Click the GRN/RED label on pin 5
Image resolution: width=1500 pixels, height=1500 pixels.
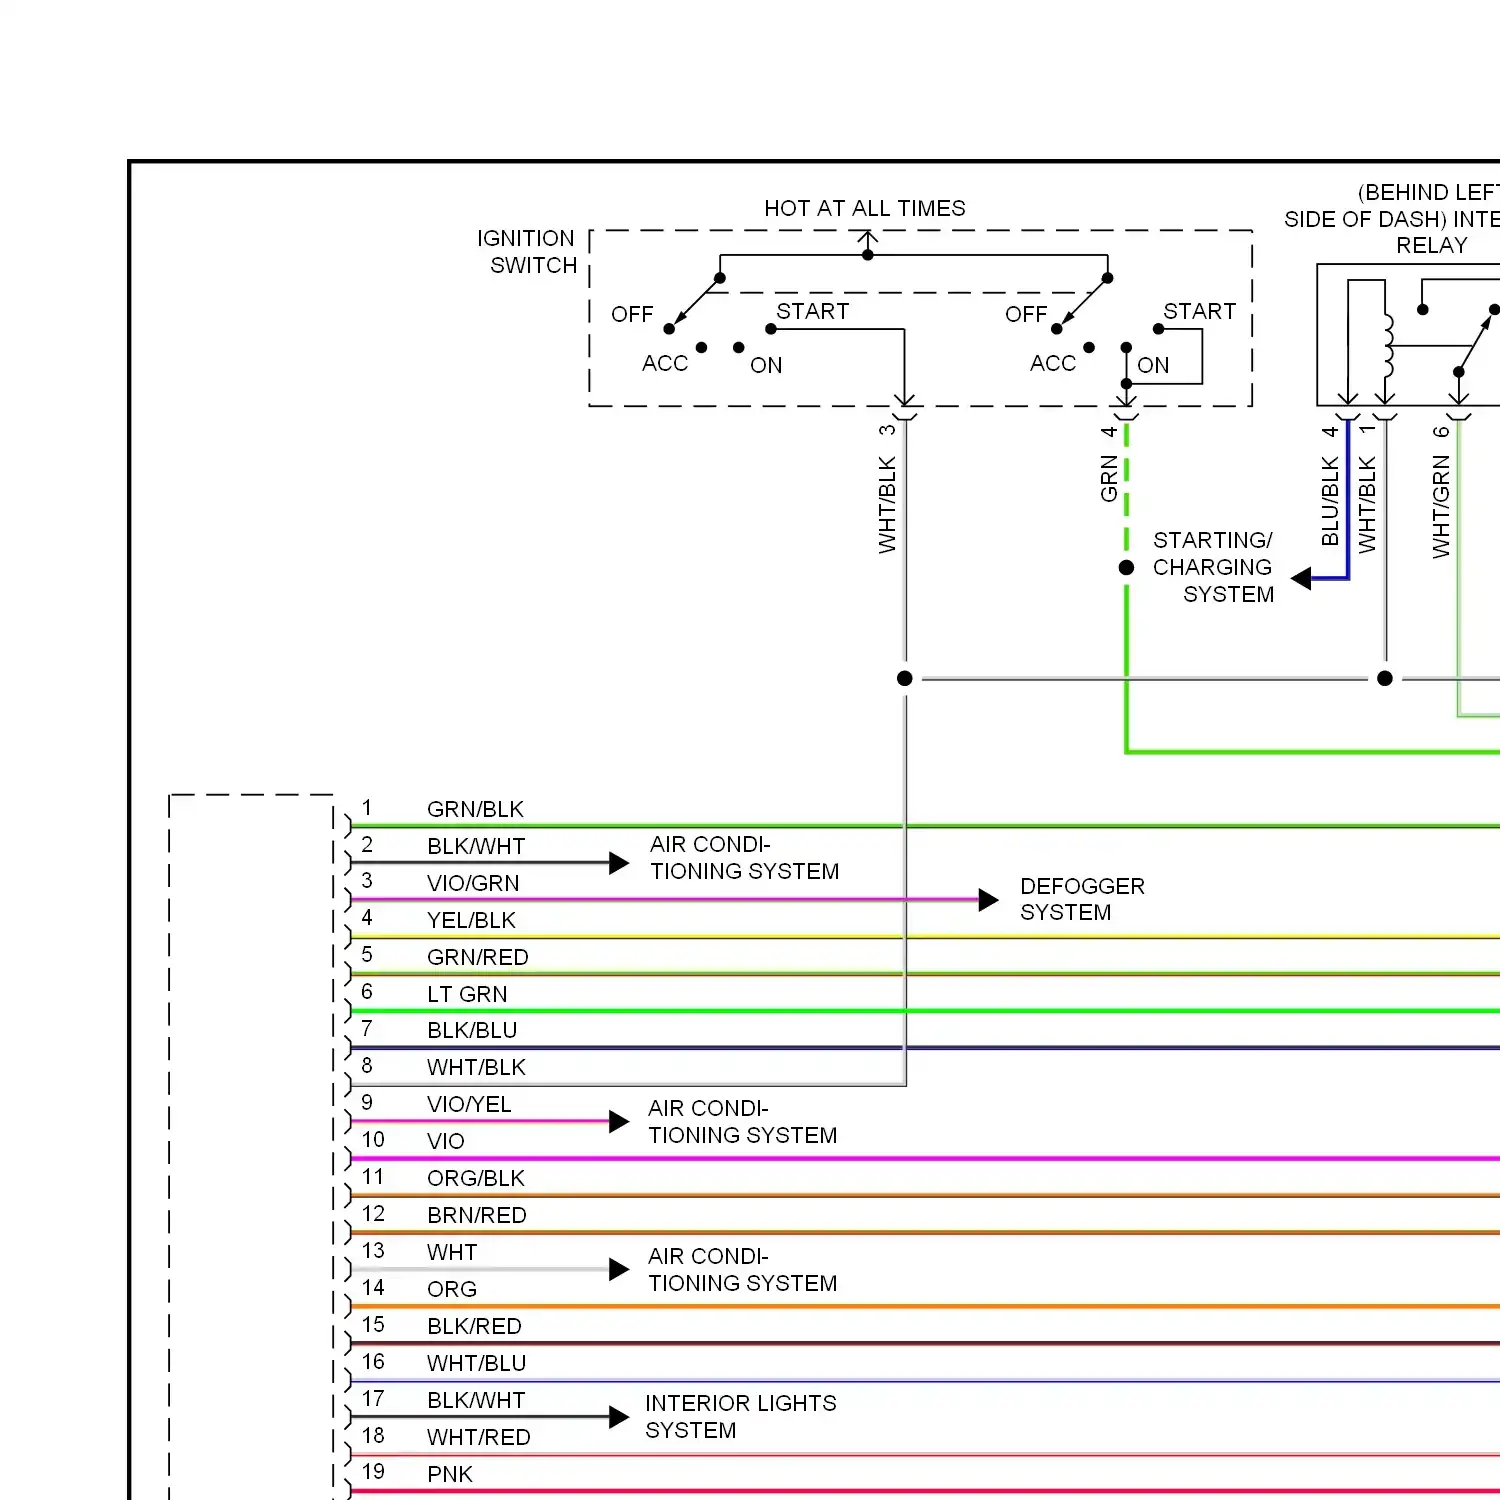(477, 957)
